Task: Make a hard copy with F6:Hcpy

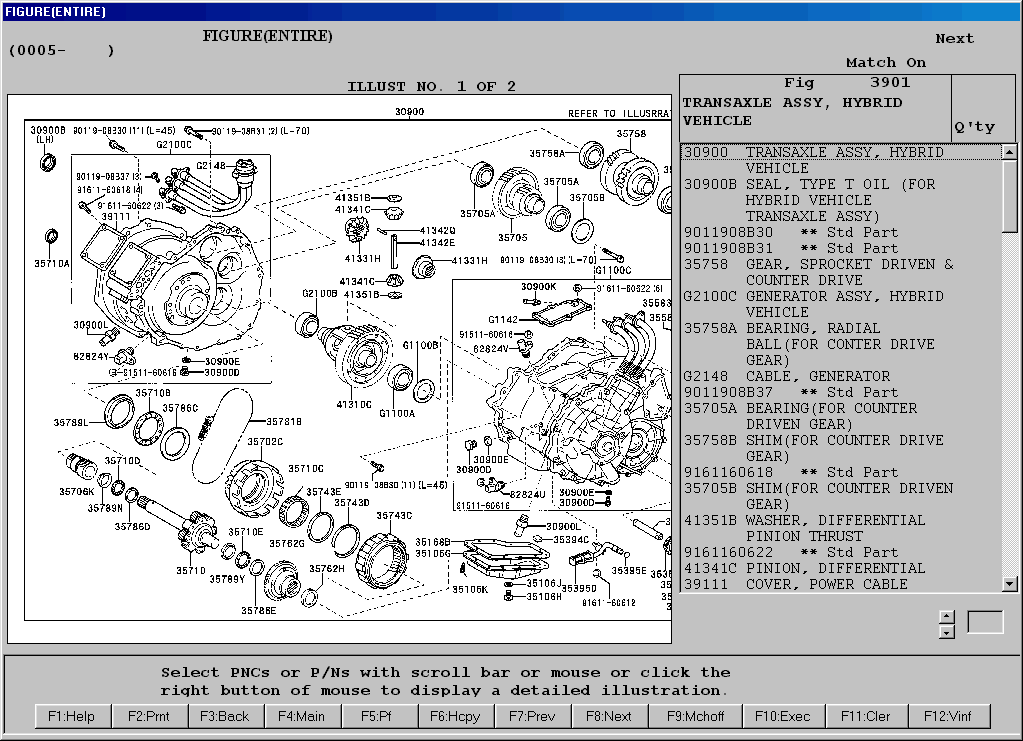Action: click(x=455, y=716)
